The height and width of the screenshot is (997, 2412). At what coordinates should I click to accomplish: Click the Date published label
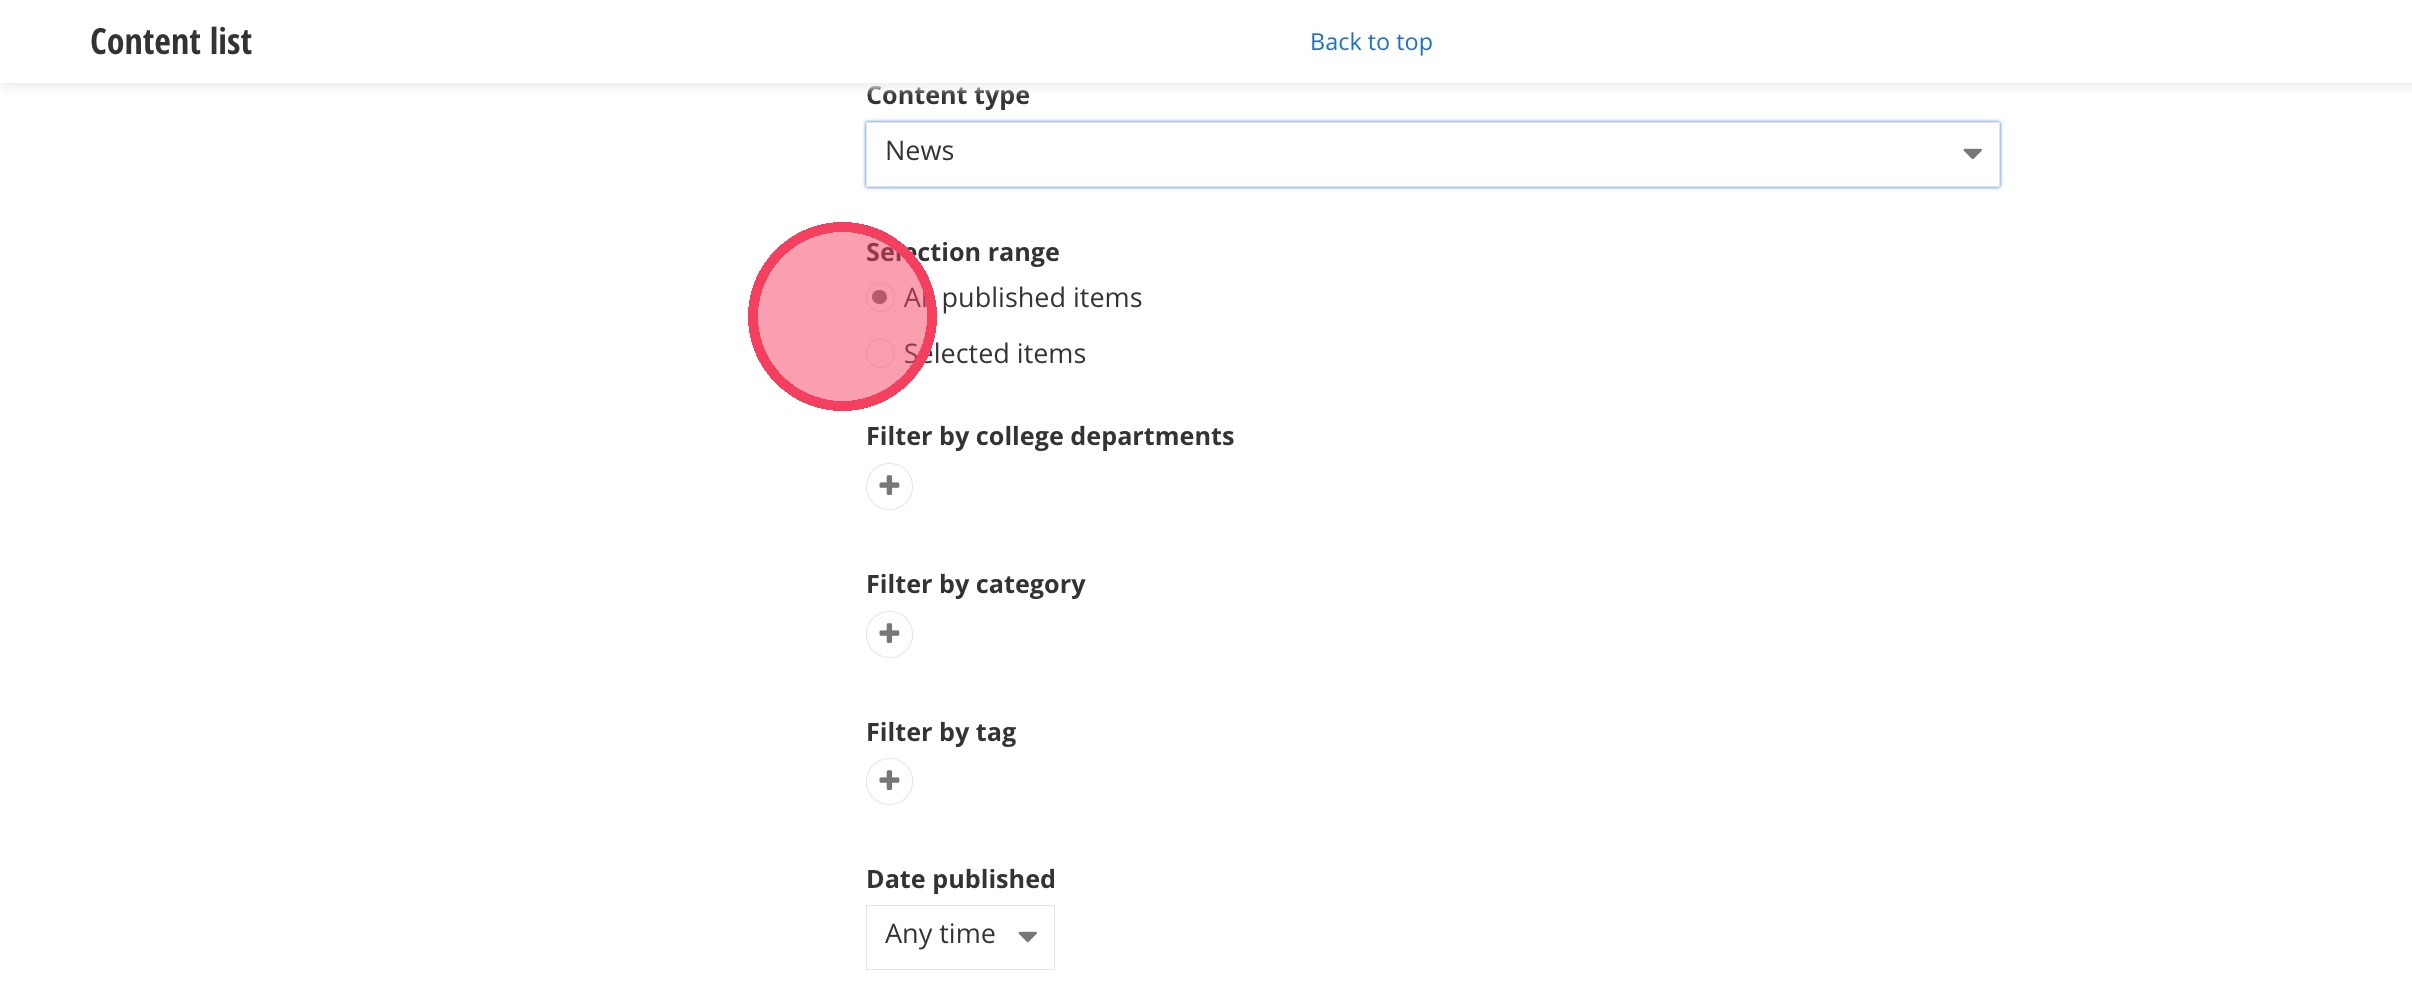coord(960,879)
